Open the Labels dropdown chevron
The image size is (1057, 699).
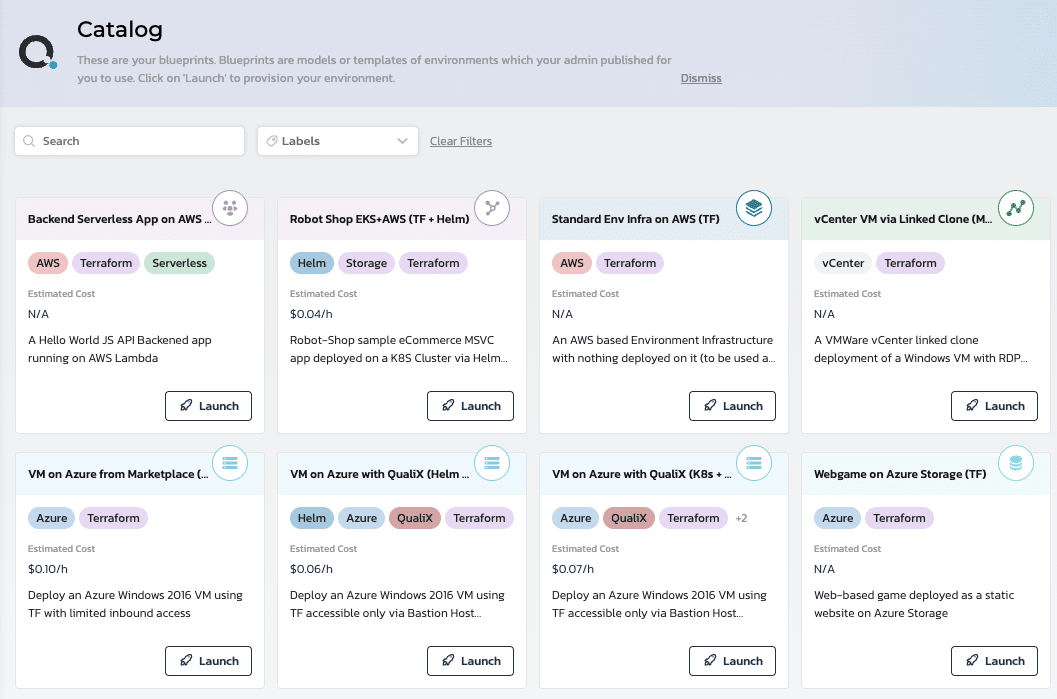click(x=402, y=141)
